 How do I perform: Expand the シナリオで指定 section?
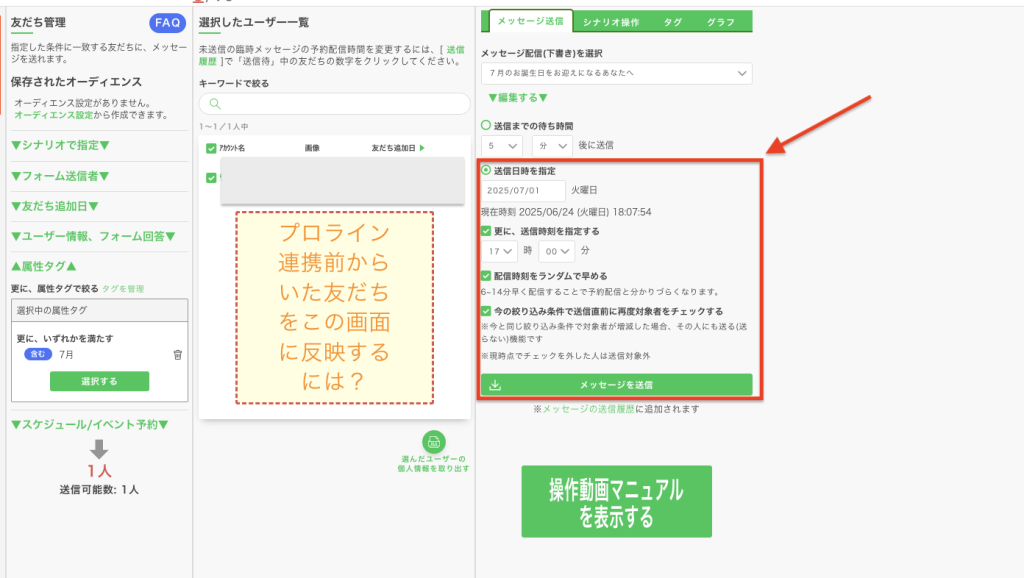click(60, 145)
